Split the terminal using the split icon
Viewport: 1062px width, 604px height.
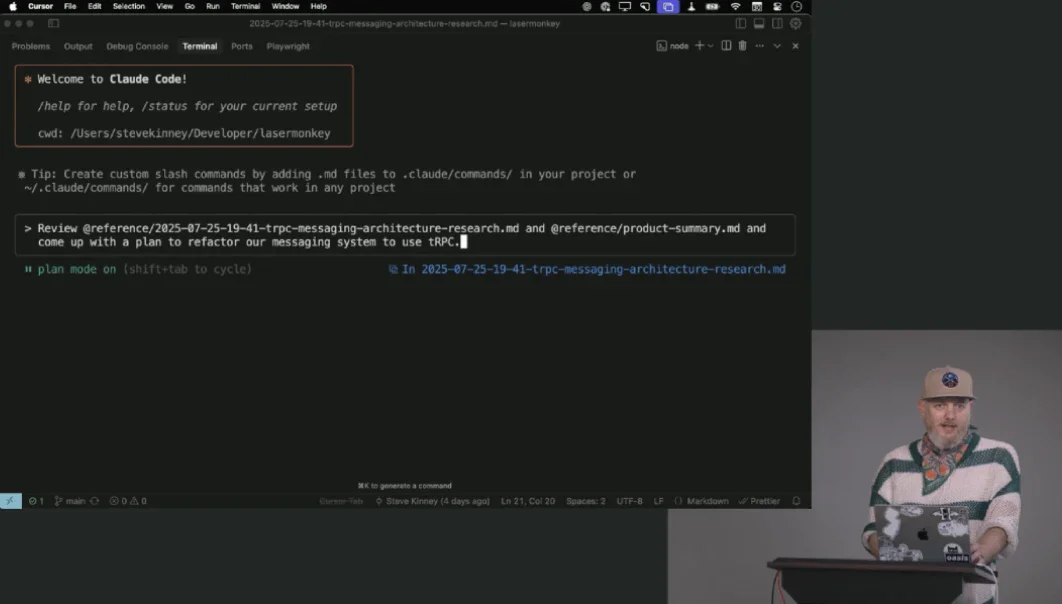click(726, 45)
